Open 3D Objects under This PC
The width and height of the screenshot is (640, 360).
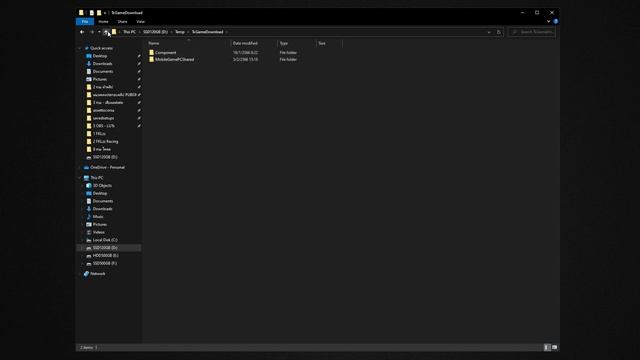102,186
